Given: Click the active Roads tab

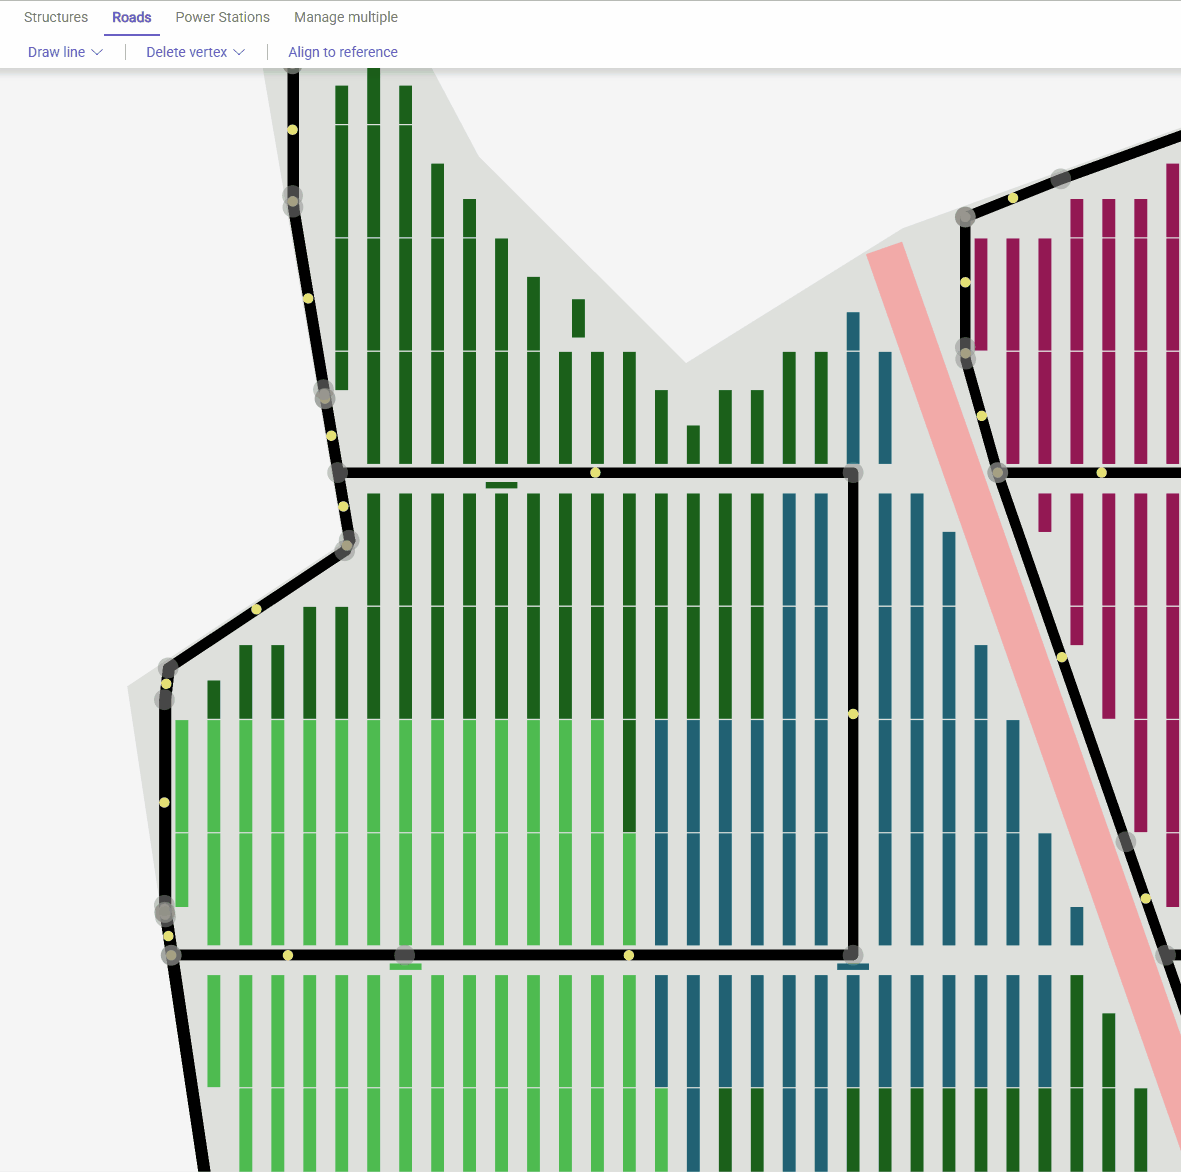Looking at the screenshot, I should [132, 17].
